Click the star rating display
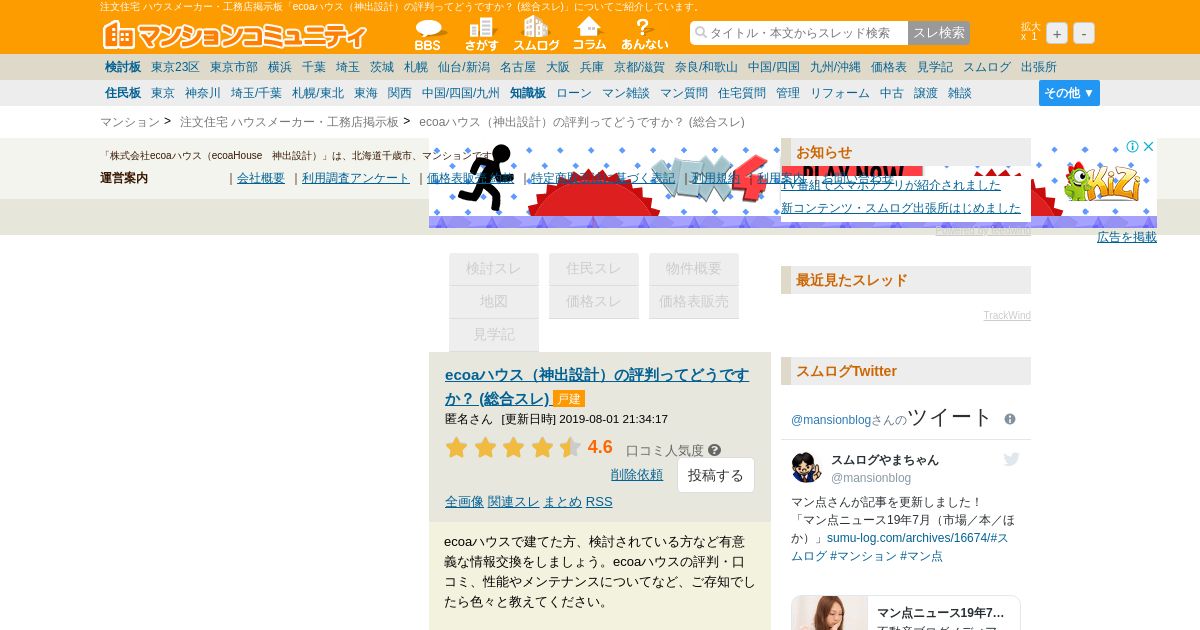The width and height of the screenshot is (1200, 630). pyautogui.click(x=513, y=447)
